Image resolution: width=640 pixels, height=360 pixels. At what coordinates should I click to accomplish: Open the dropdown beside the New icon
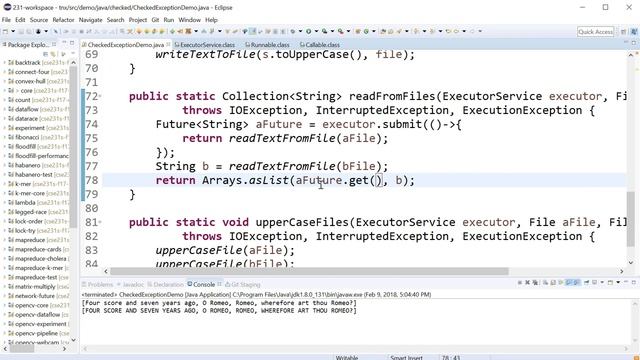(x=13, y=31)
